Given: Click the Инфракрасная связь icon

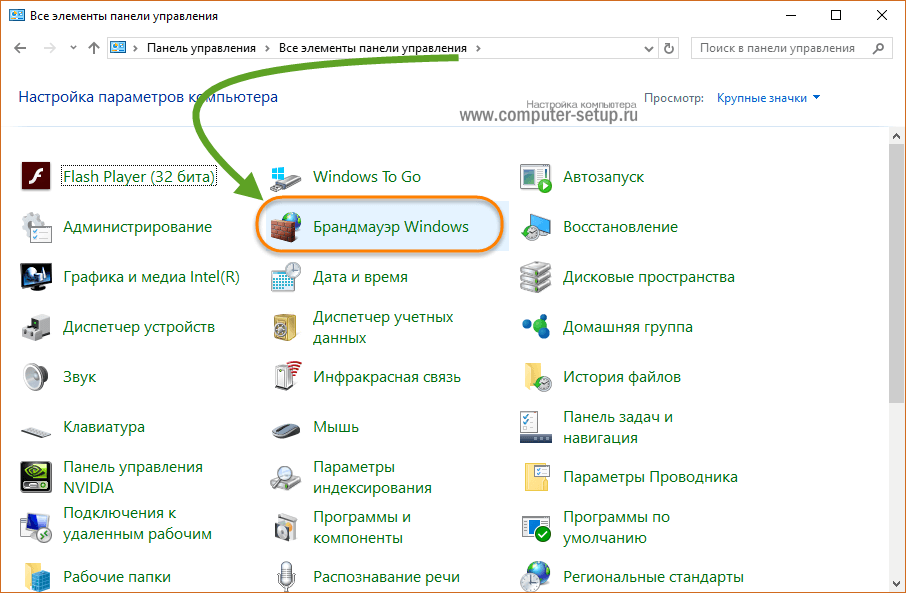Looking at the screenshot, I should click(x=287, y=376).
